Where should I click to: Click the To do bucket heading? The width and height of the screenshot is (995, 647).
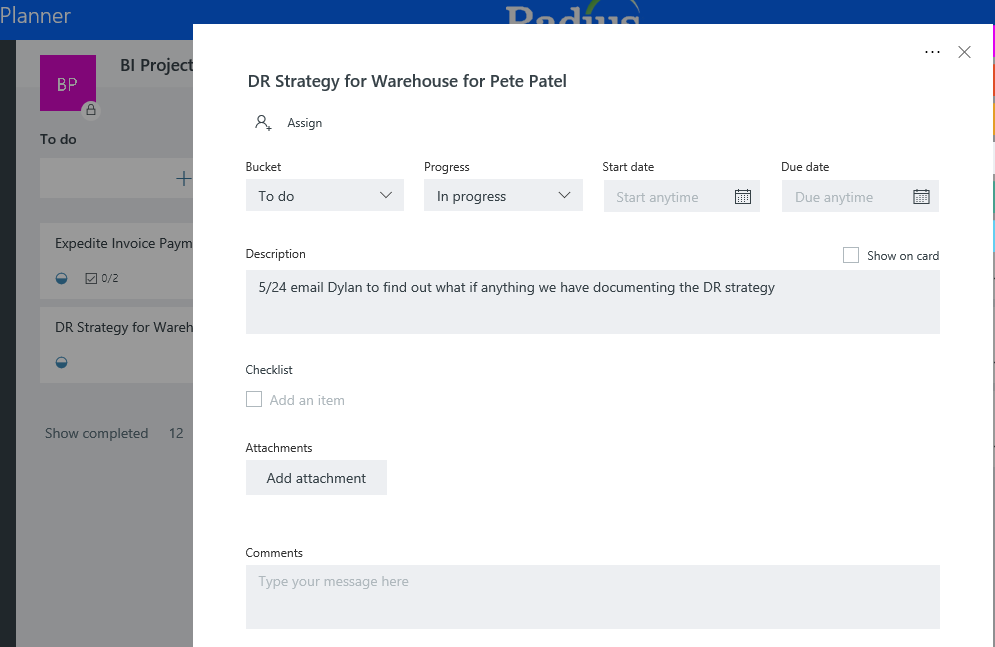tap(58, 139)
